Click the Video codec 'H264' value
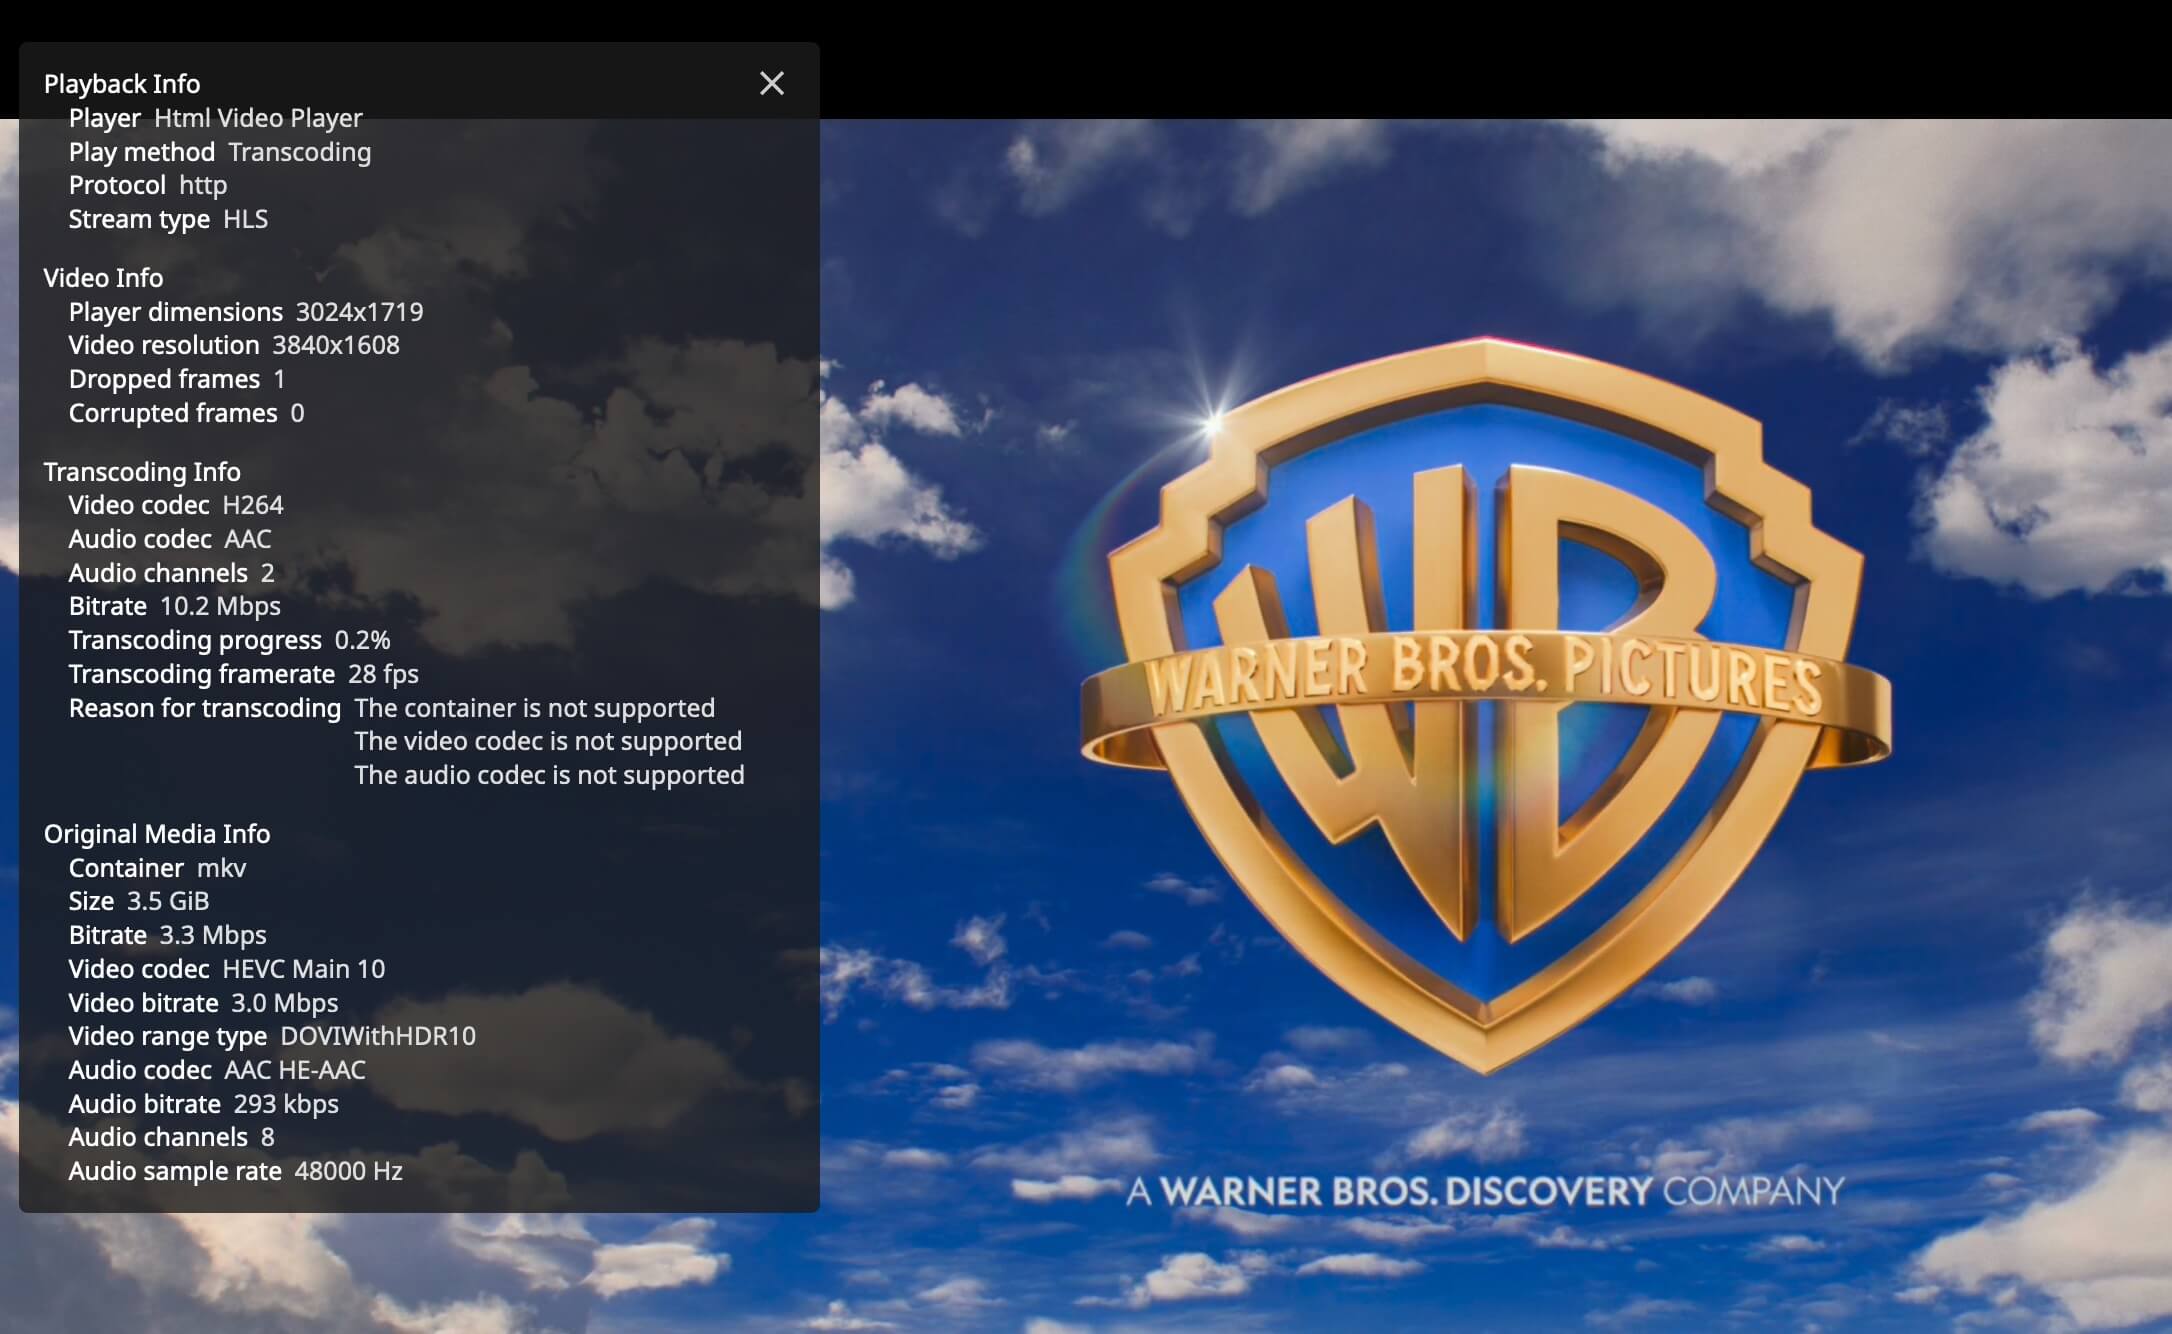The width and height of the screenshot is (2172, 1334). pos(253,505)
